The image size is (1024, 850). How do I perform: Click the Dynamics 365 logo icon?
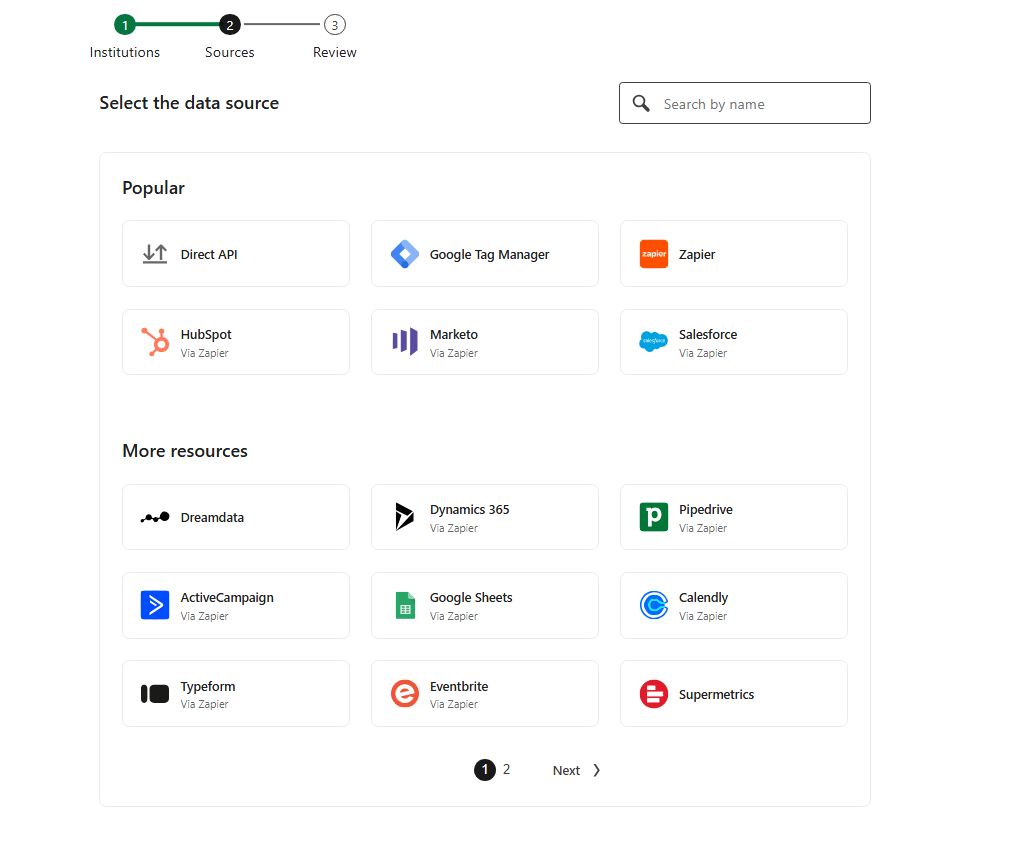point(404,516)
